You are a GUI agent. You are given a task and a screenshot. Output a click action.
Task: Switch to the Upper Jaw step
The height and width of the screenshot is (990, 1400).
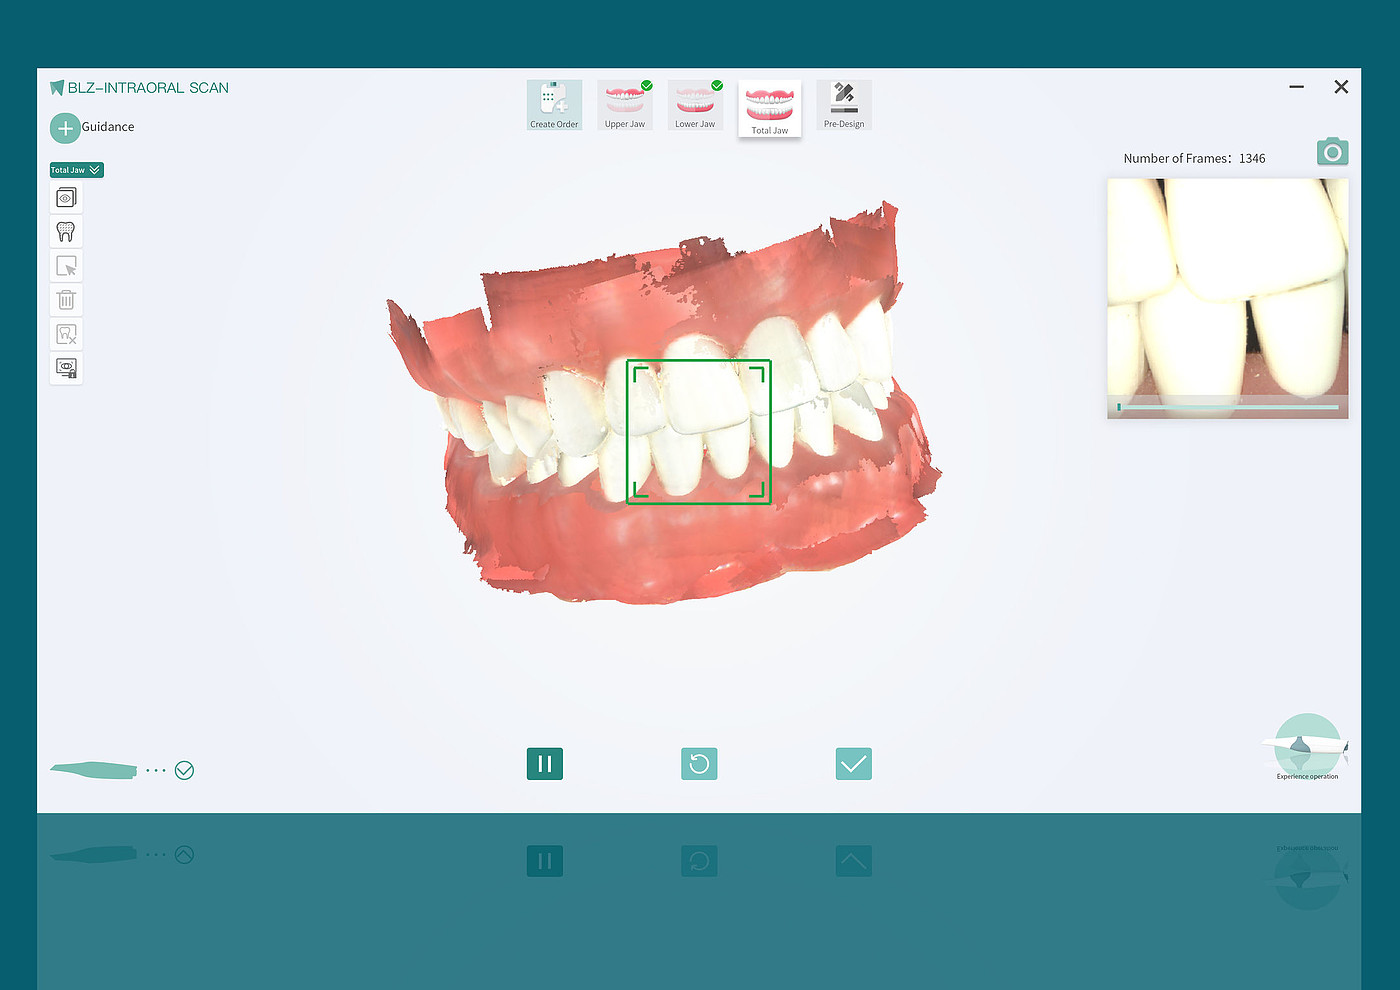point(625,105)
